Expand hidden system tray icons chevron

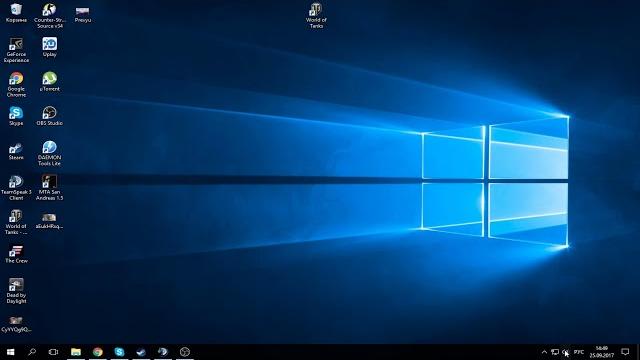(x=544, y=352)
